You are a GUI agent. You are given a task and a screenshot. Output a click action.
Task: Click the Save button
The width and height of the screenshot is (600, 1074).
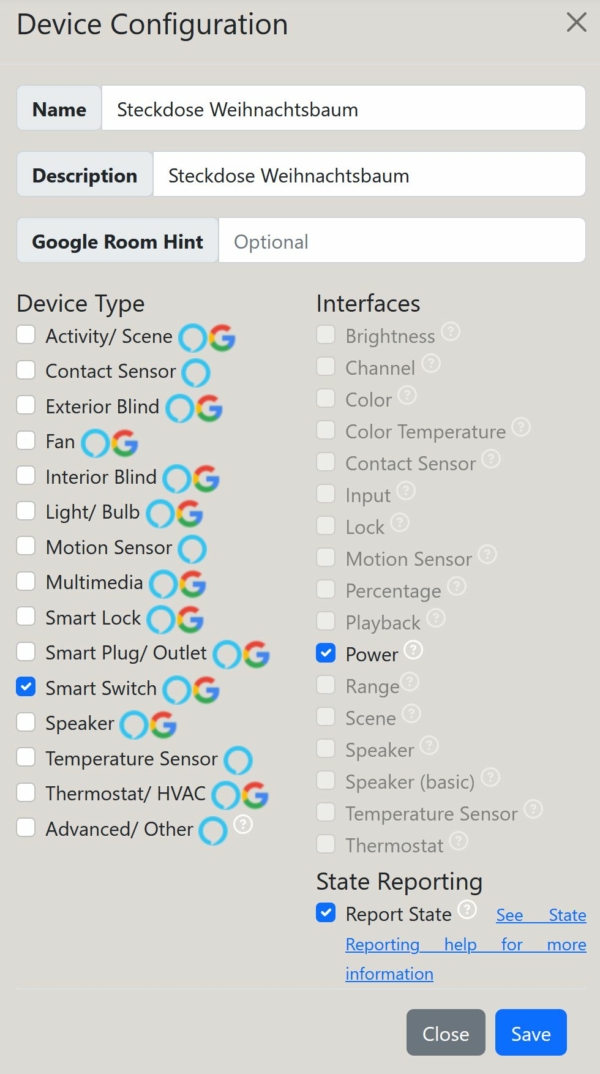point(530,1032)
